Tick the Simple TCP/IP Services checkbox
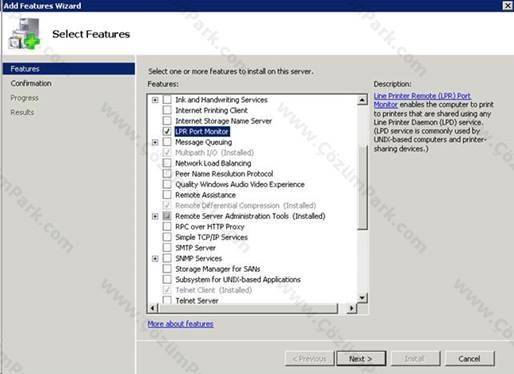 (x=167, y=237)
